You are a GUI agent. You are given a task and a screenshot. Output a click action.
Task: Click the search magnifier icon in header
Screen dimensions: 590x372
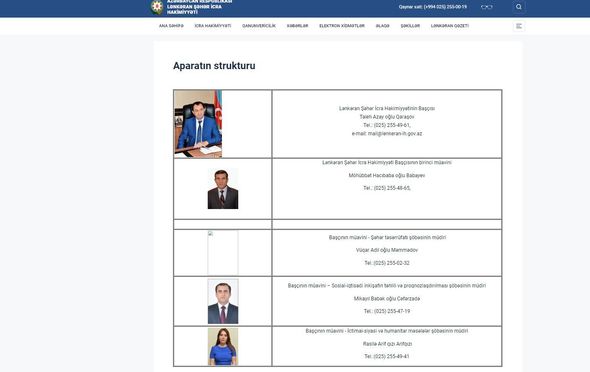519,7
